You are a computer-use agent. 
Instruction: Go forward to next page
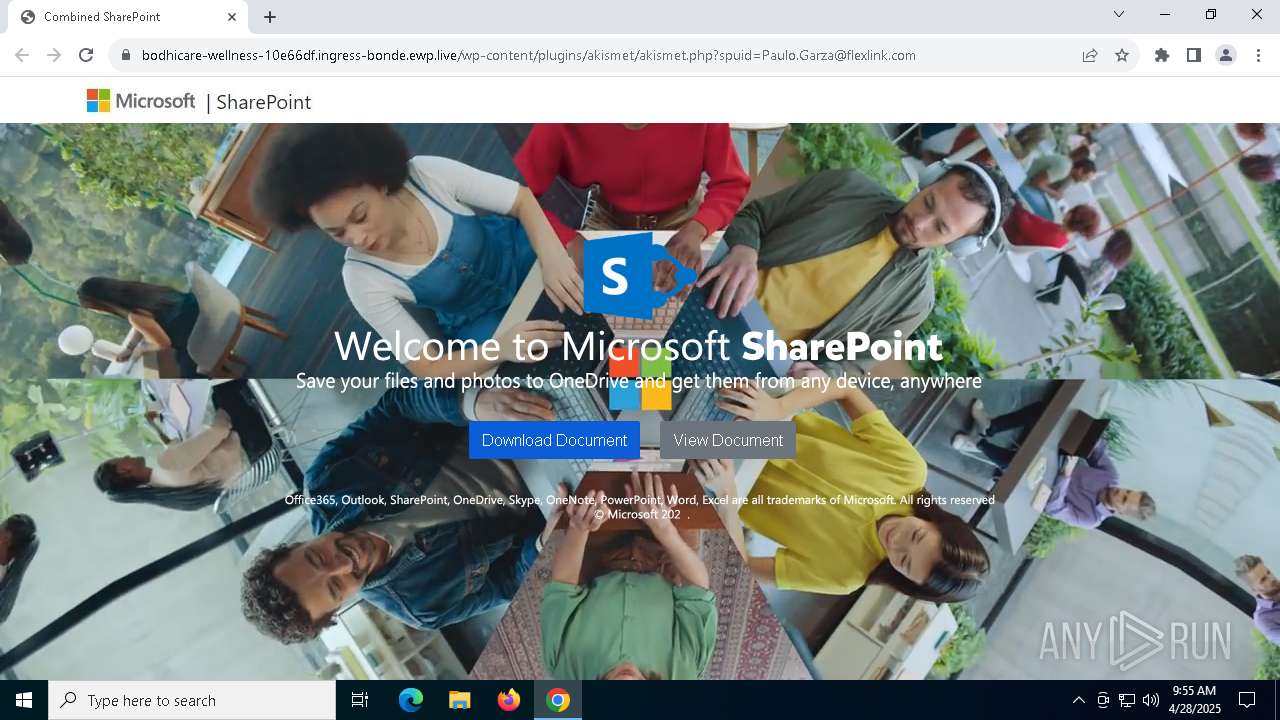pos(54,56)
